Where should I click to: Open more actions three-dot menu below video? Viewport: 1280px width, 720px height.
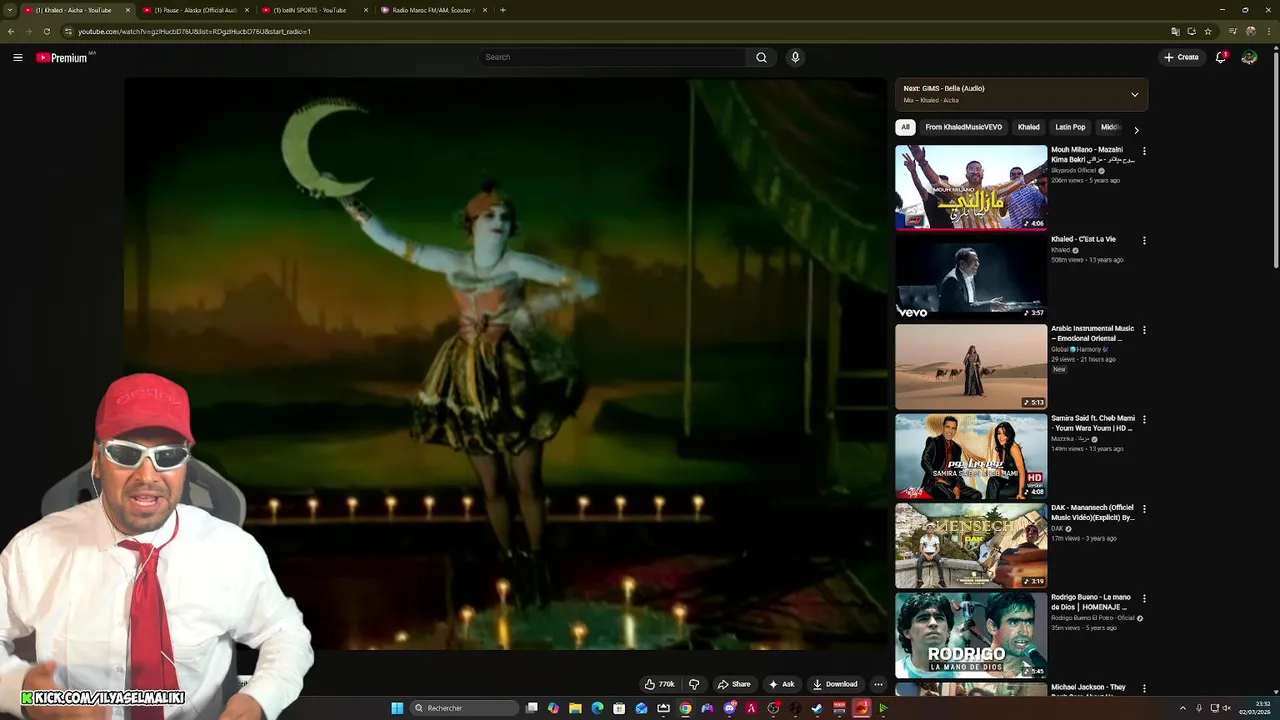coord(878,684)
